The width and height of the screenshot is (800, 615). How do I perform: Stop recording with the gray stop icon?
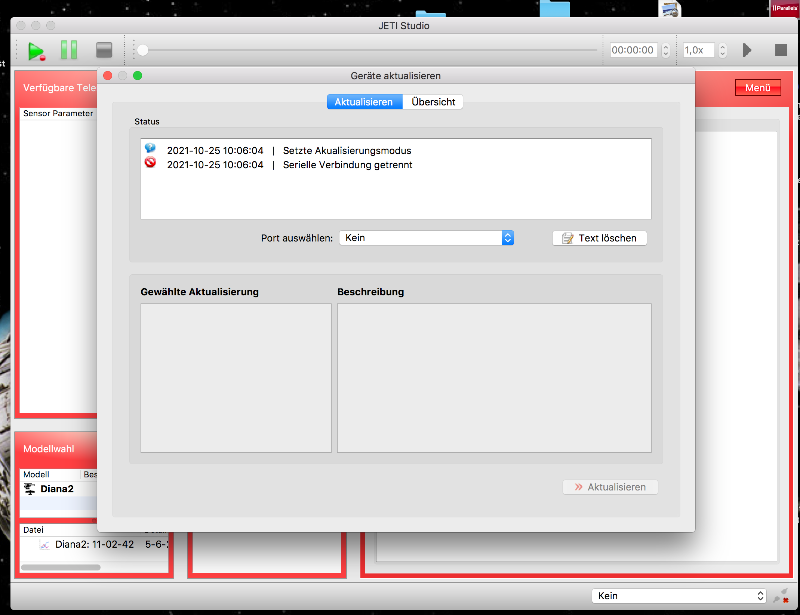104,50
